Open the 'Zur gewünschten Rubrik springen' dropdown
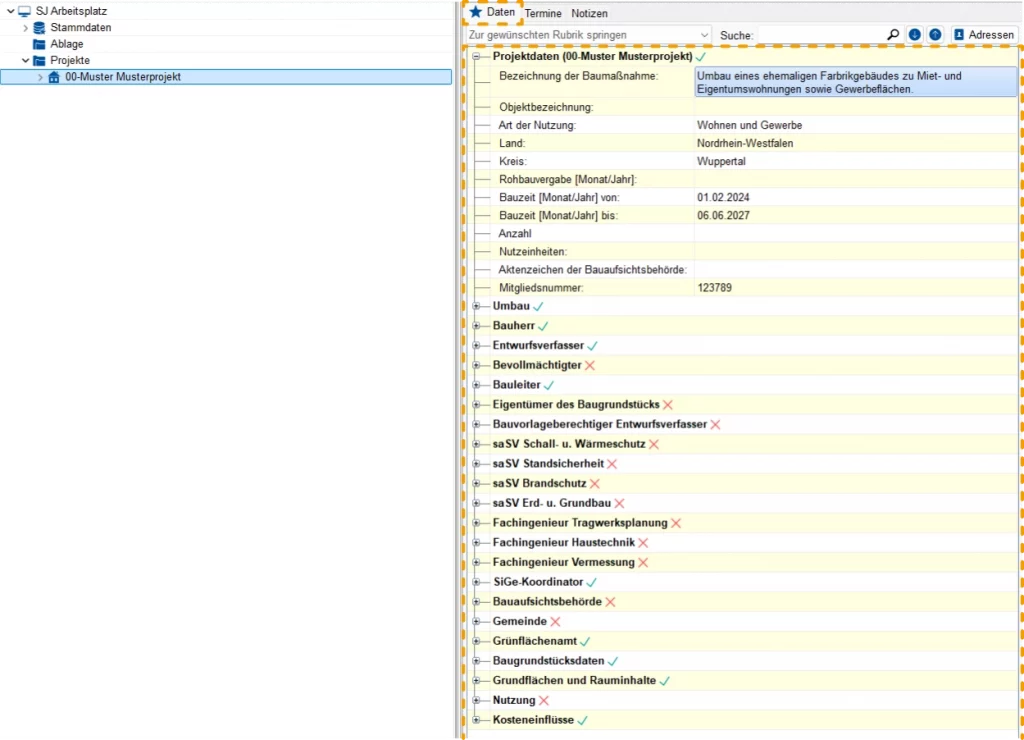This screenshot has height=740, width=1024. [589, 35]
